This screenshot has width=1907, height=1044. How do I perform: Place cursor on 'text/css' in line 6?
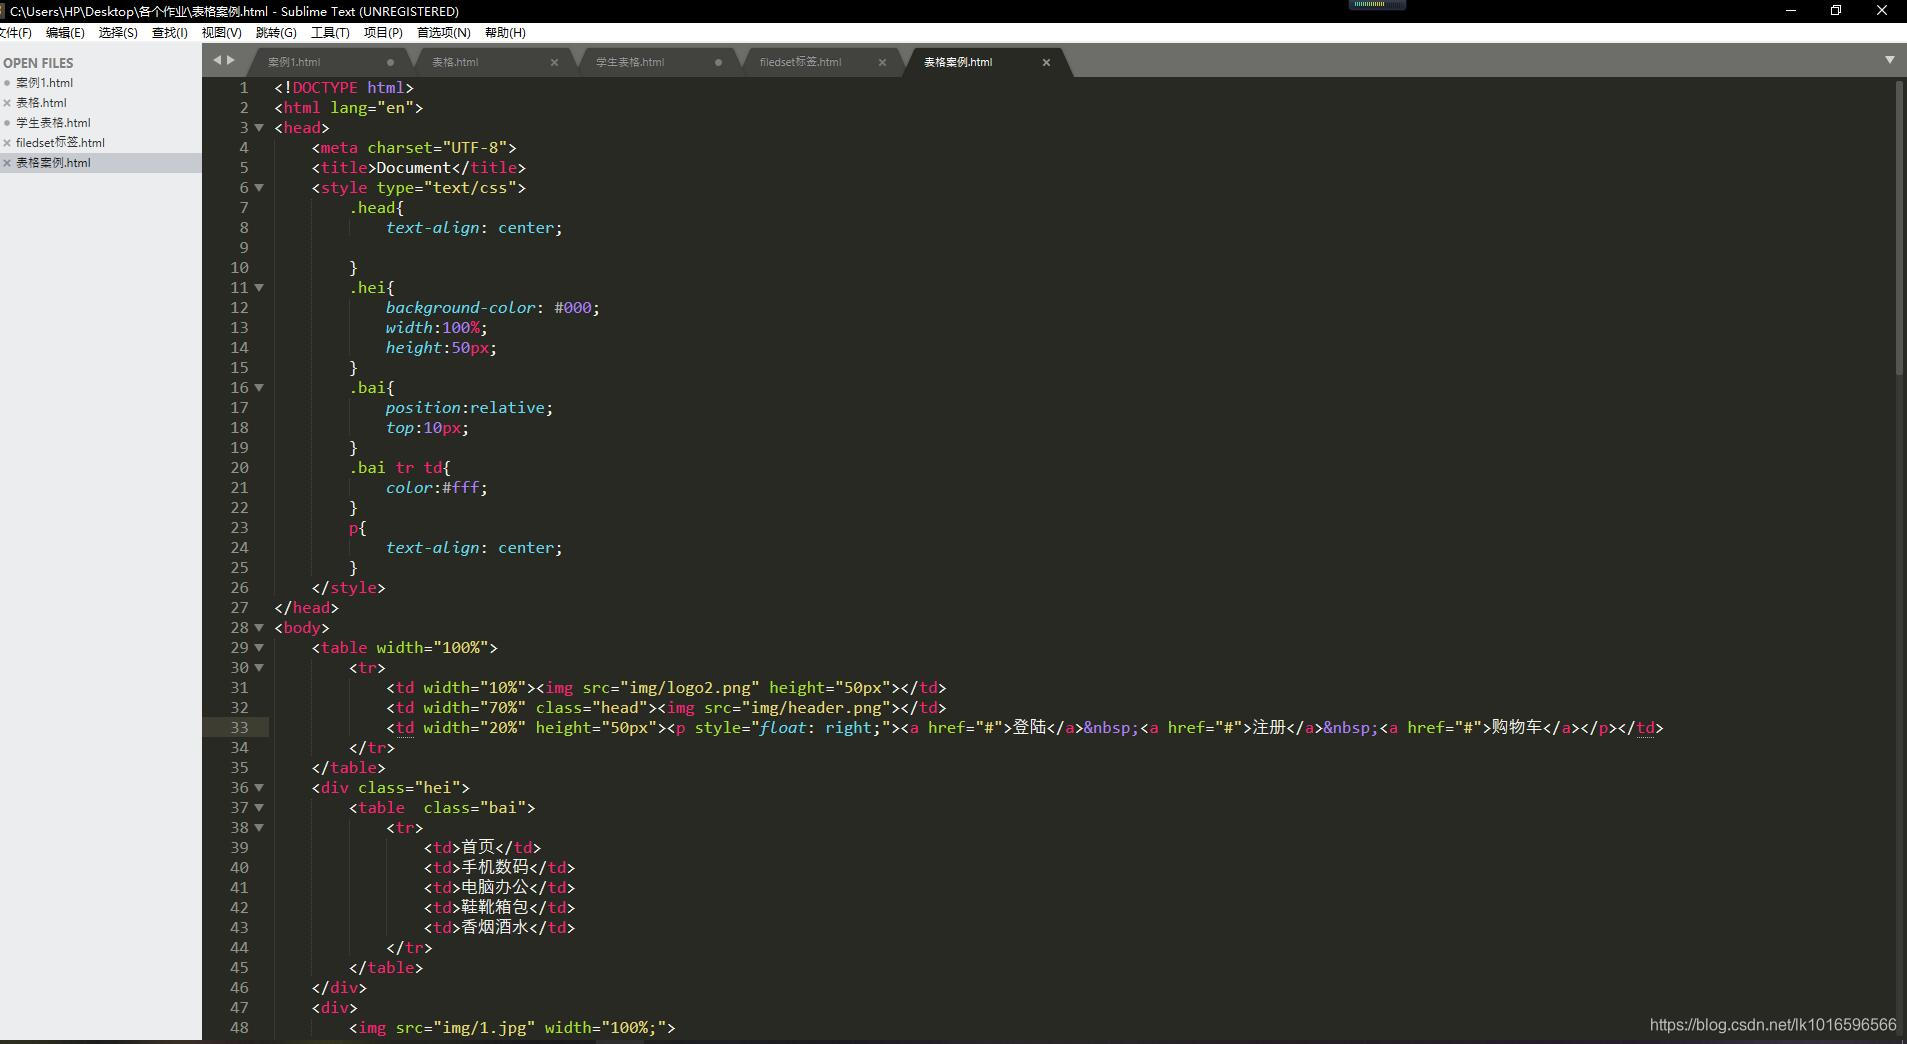(470, 188)
